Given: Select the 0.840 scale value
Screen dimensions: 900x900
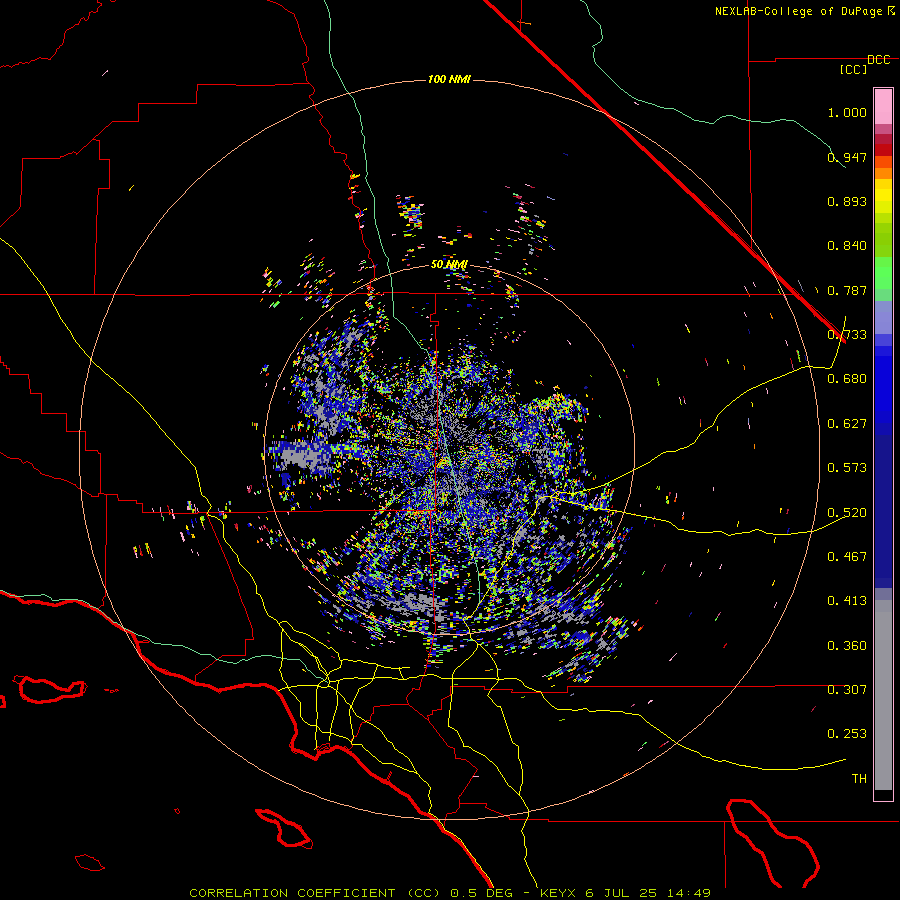Looking at the screenshot, I should point(847,246).
